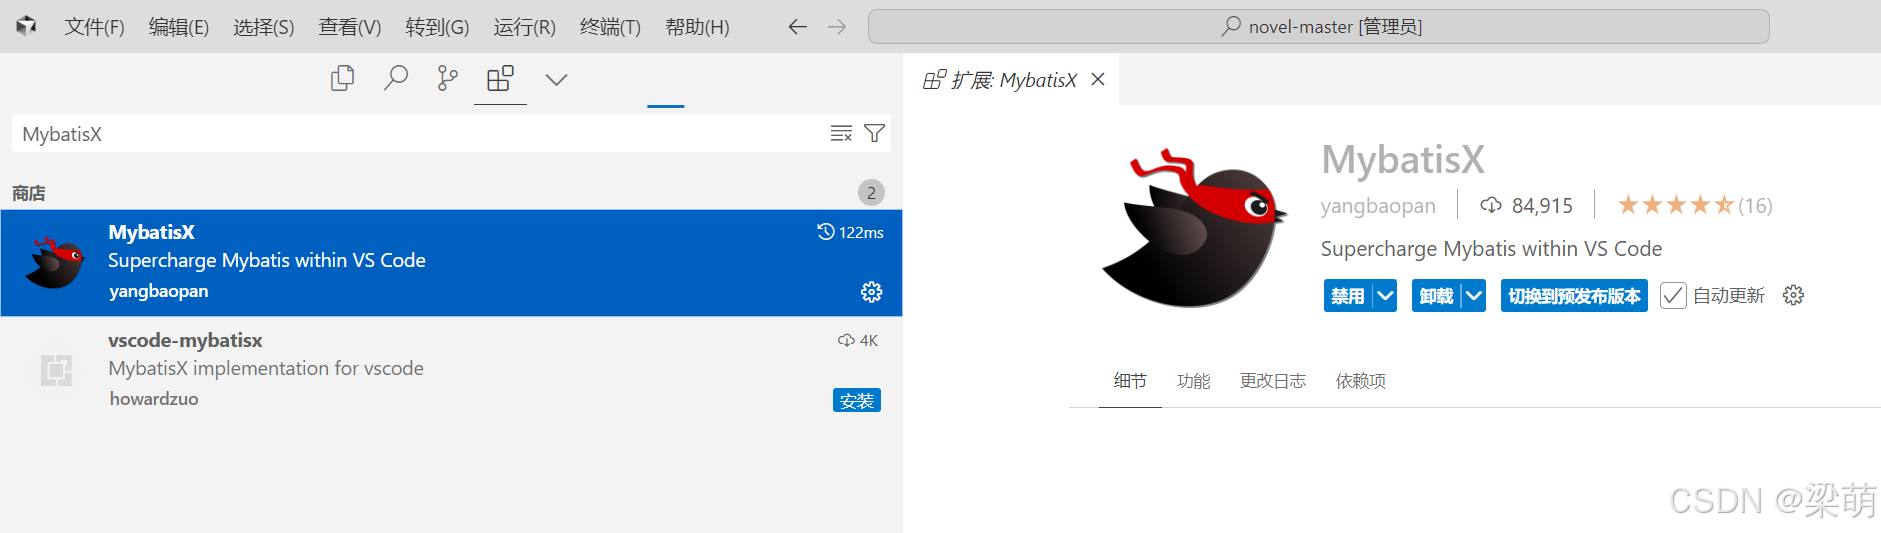Open the 编辑(E) menu

(x=179, y=27)
